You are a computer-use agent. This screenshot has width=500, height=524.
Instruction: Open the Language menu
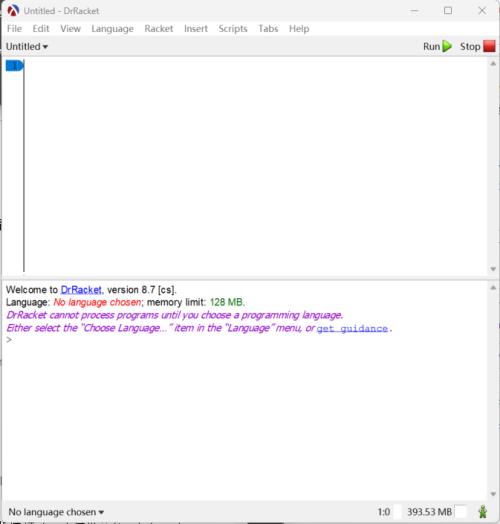coord(112,29)
